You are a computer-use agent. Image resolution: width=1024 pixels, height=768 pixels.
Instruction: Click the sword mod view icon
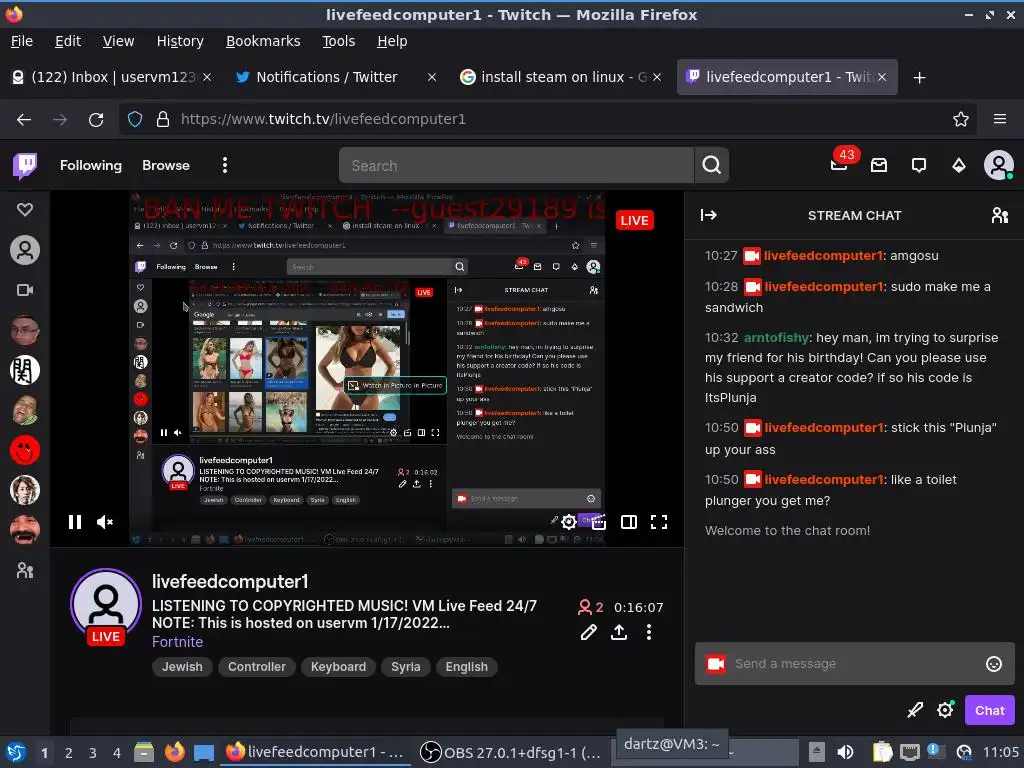click(x=915, y=710)
